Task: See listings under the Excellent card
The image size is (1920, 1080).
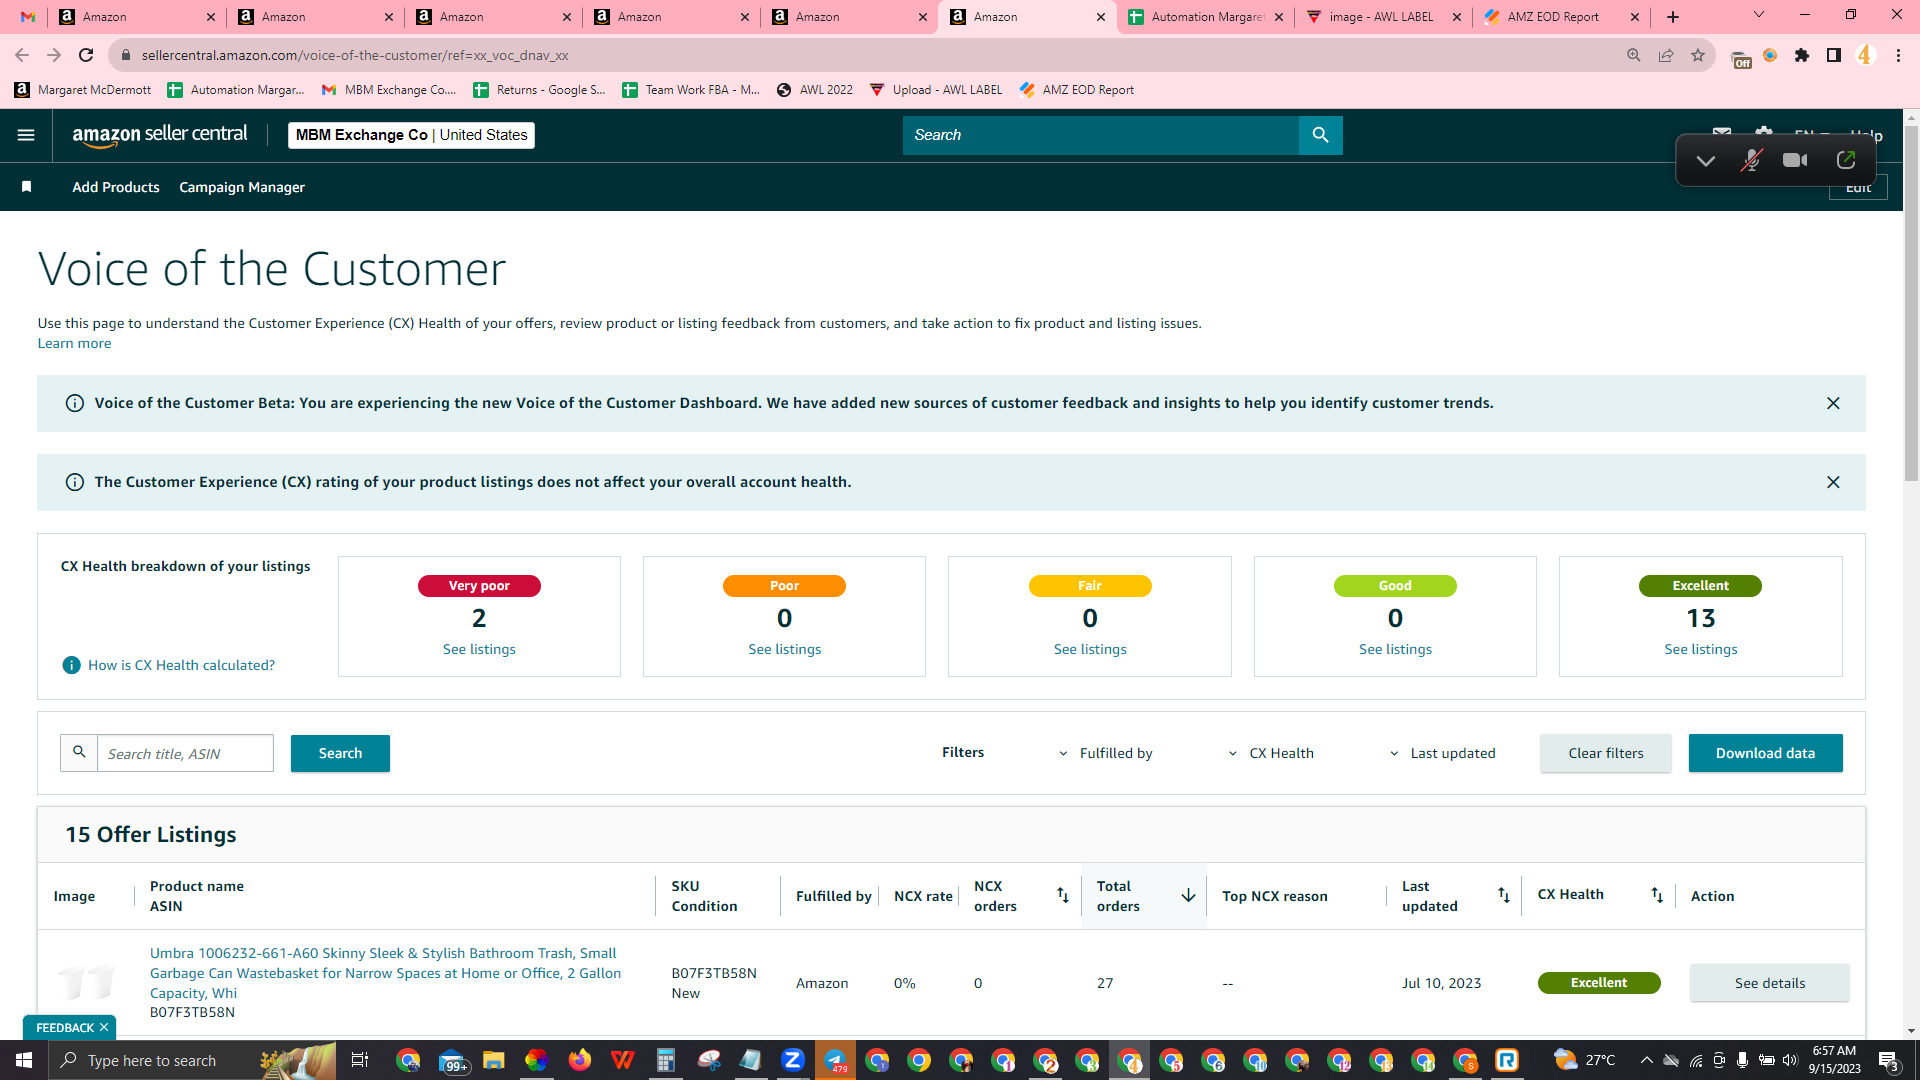Action: 1700,649
